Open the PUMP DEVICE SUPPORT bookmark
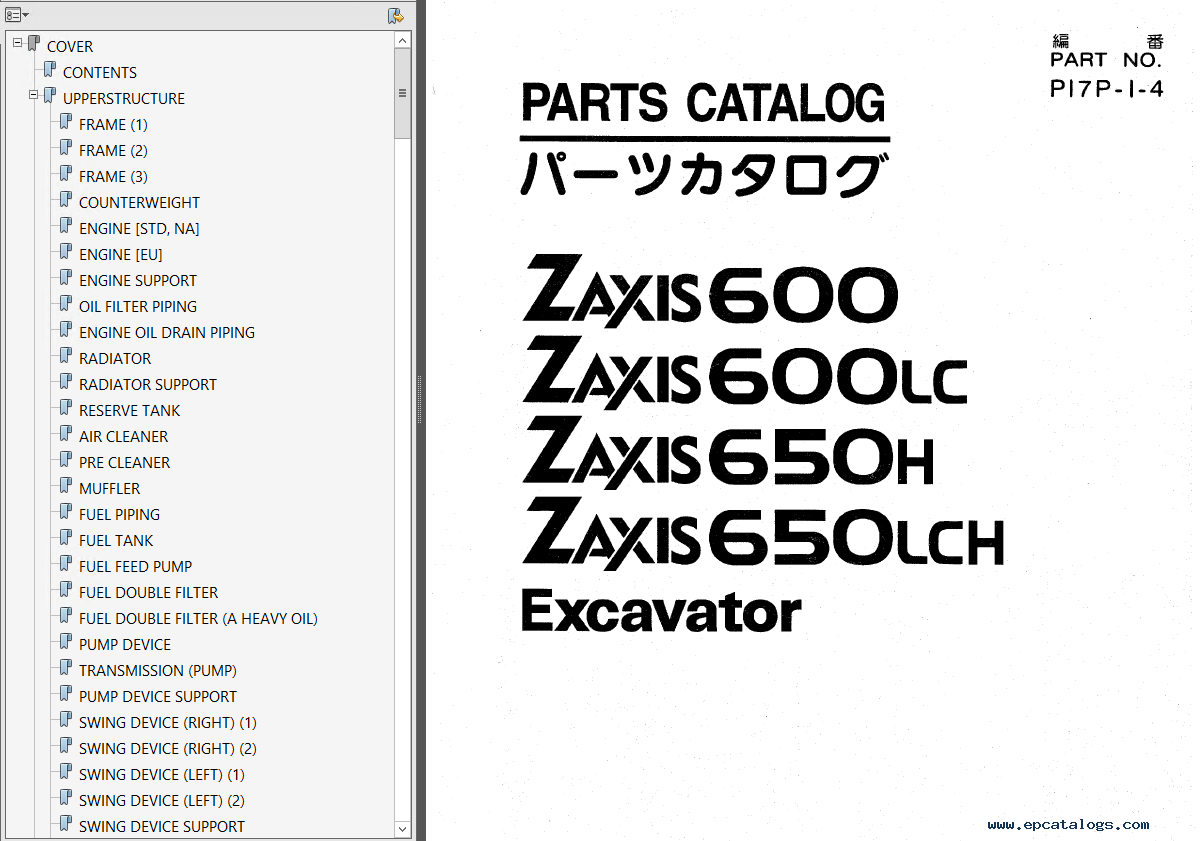Image resolution: width=1200 pixels, height=841 pixels. tap(158, 697)
